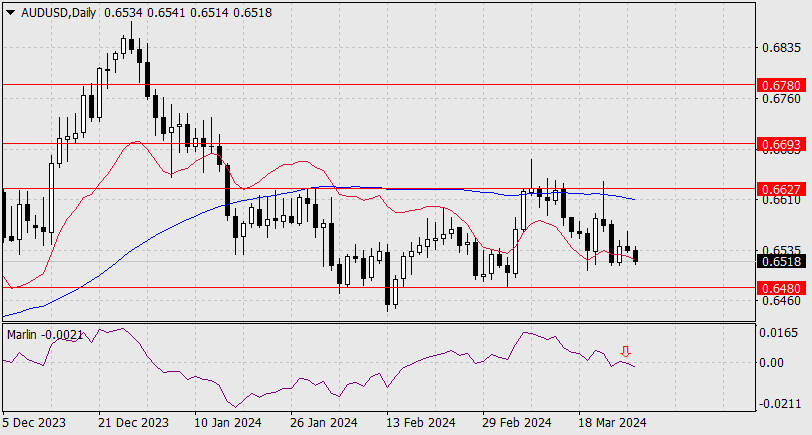The height and width of the screenshot is (435, 812).
Task: Open the chart menu triangle beside AUDUSD
Action: tap(11, 13)
